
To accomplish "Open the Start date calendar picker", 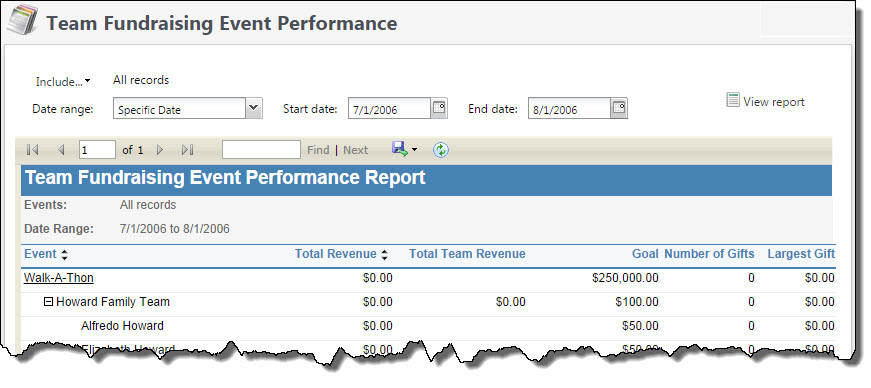I will click(439, 107).
